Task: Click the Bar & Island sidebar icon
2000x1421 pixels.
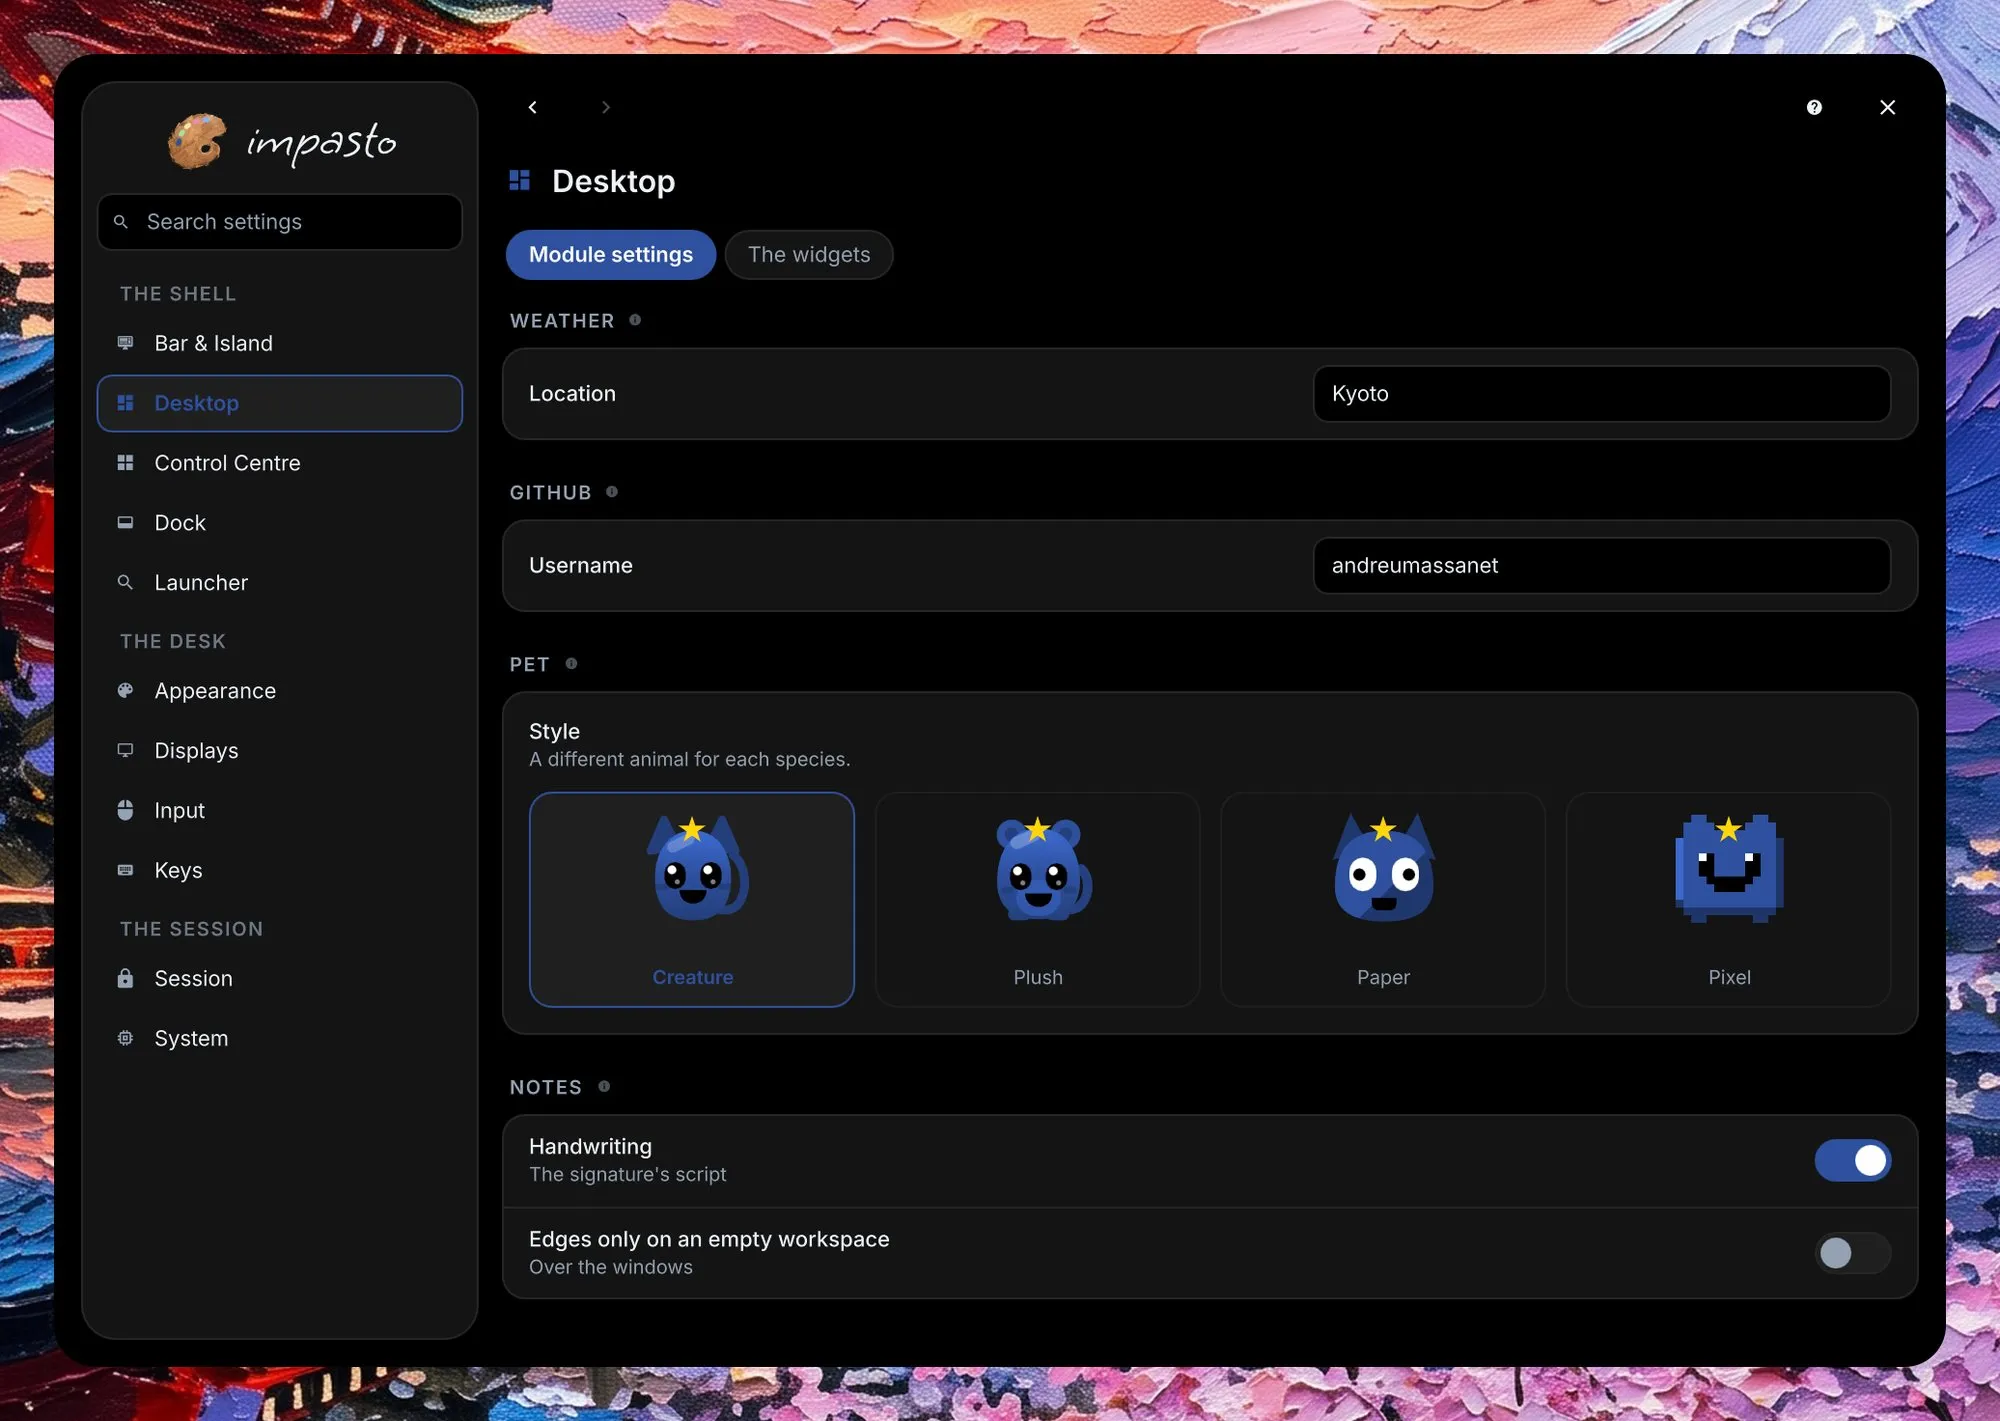Action: (125, 343)
